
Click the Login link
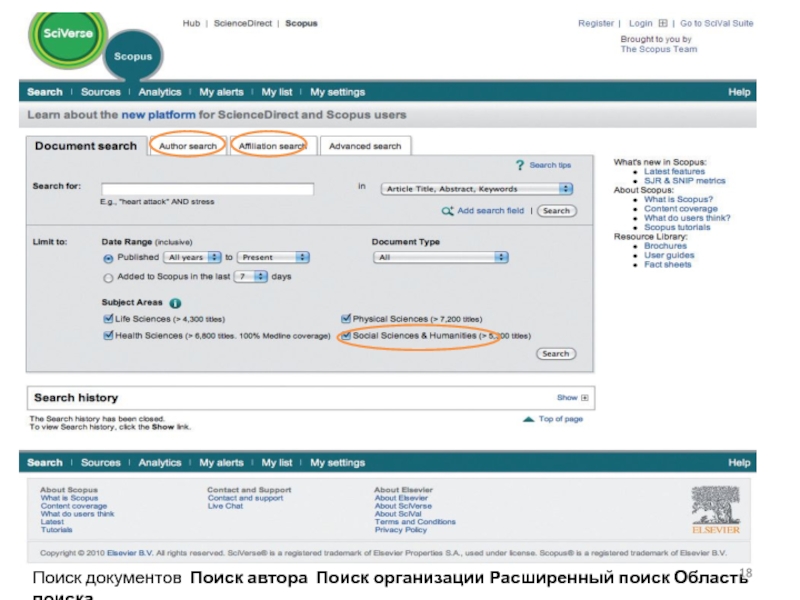(x=640, y=23)
